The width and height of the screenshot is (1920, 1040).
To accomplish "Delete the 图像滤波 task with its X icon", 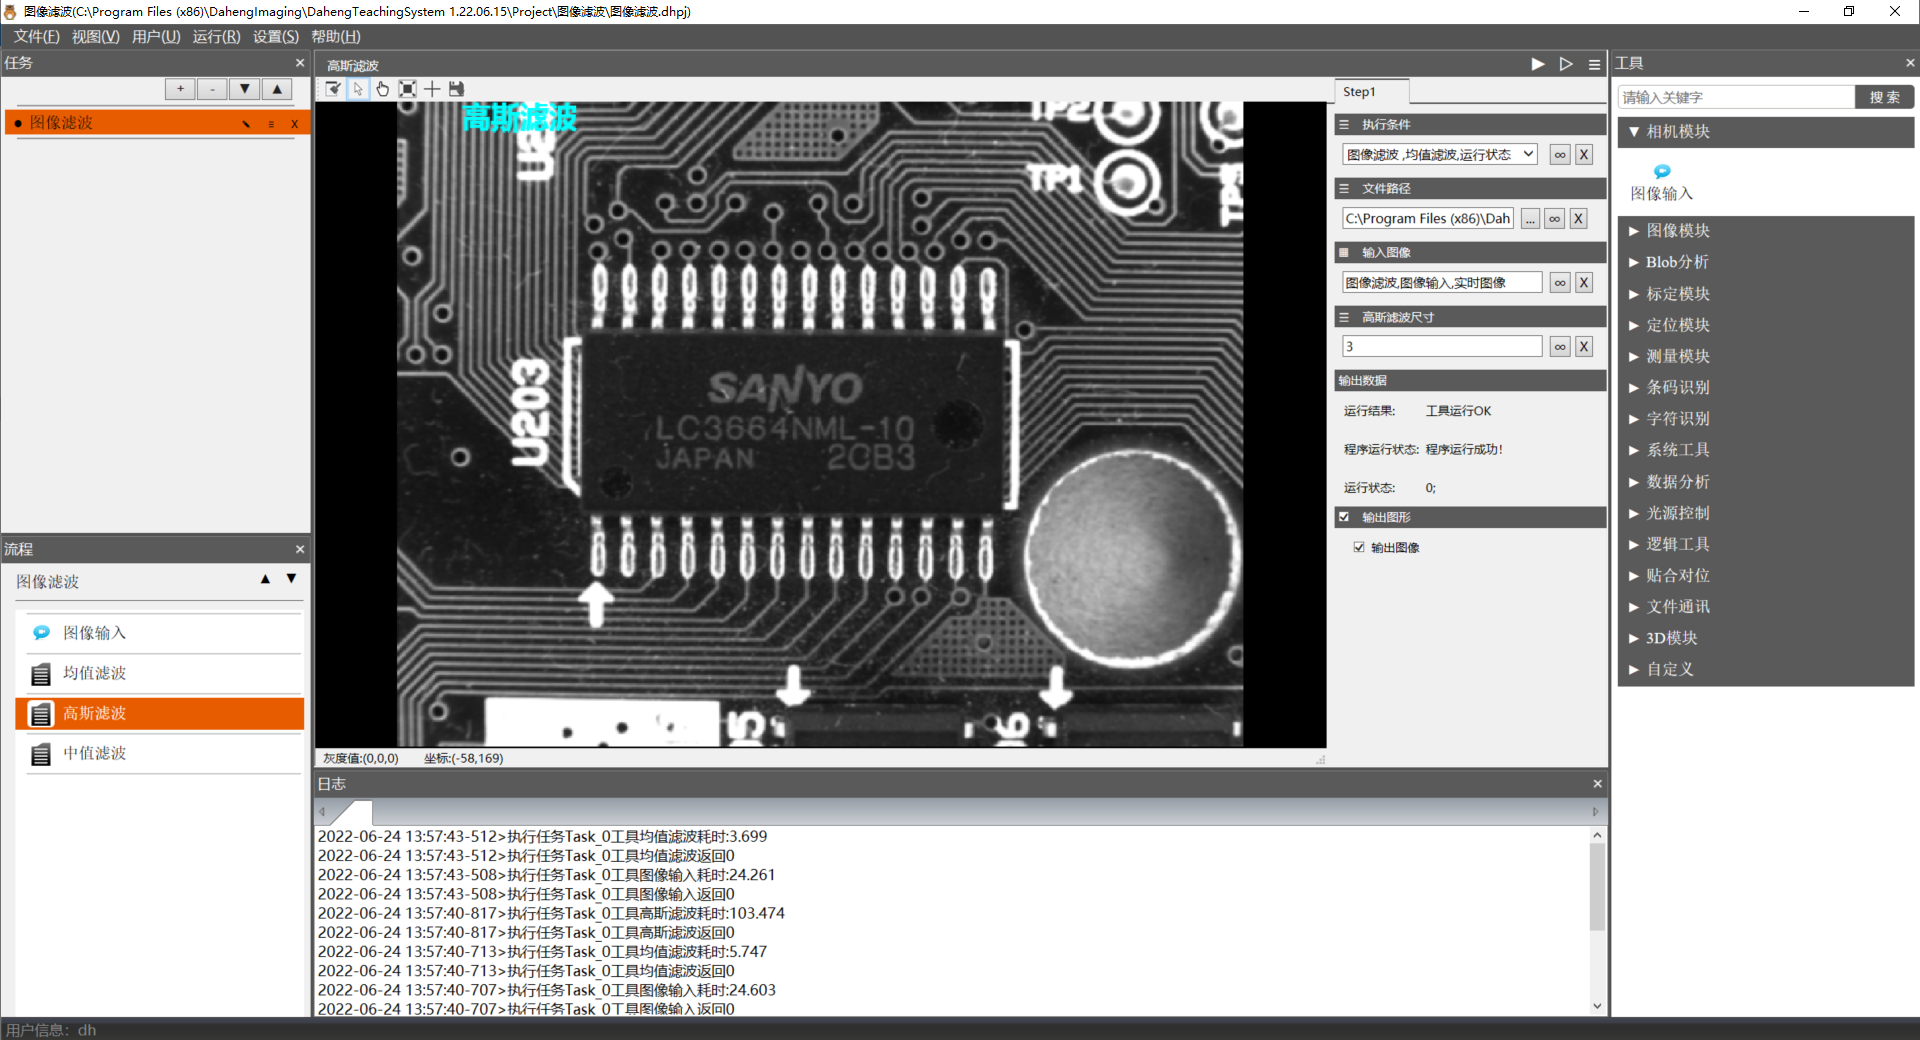I will pos(294,124).
